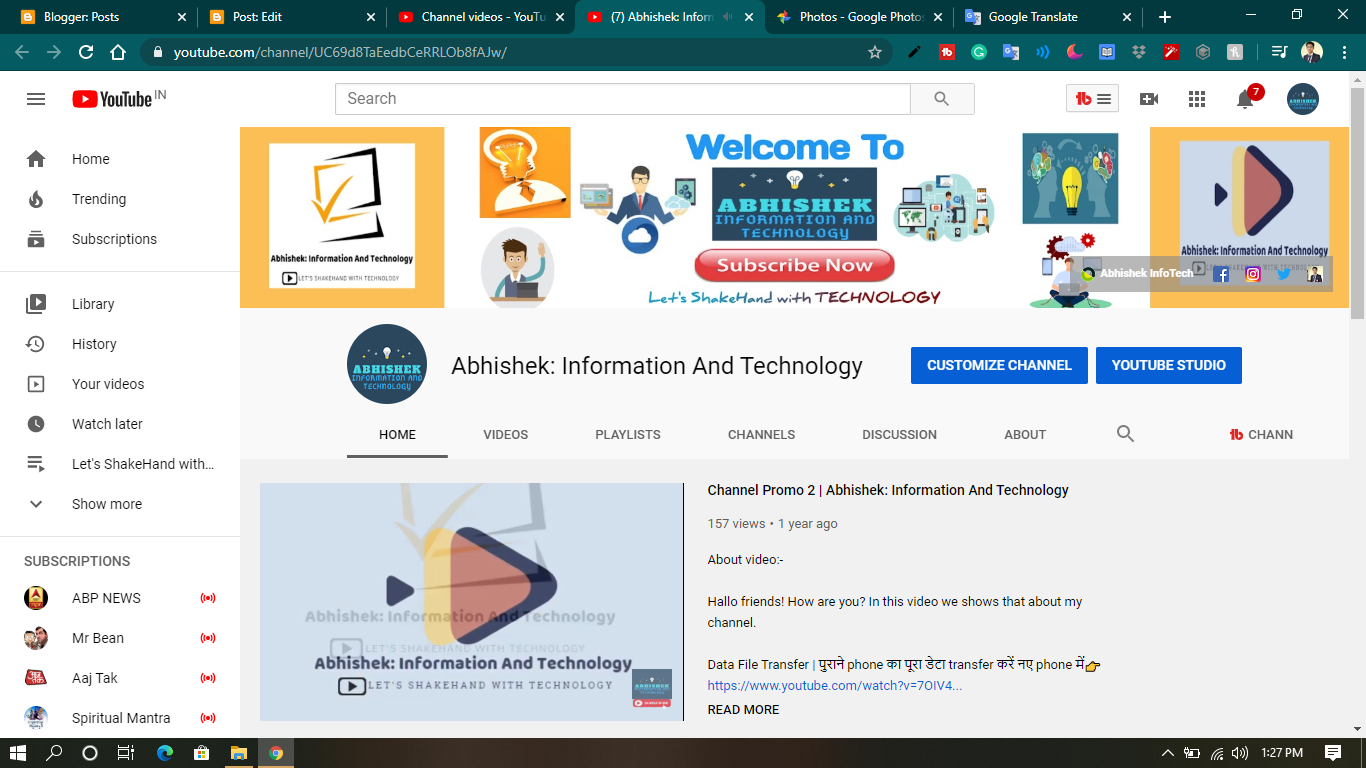Open notifications bell with 7 badge
The height and width of the screenshot is (768, 1366).
(x=1246, y=98)
